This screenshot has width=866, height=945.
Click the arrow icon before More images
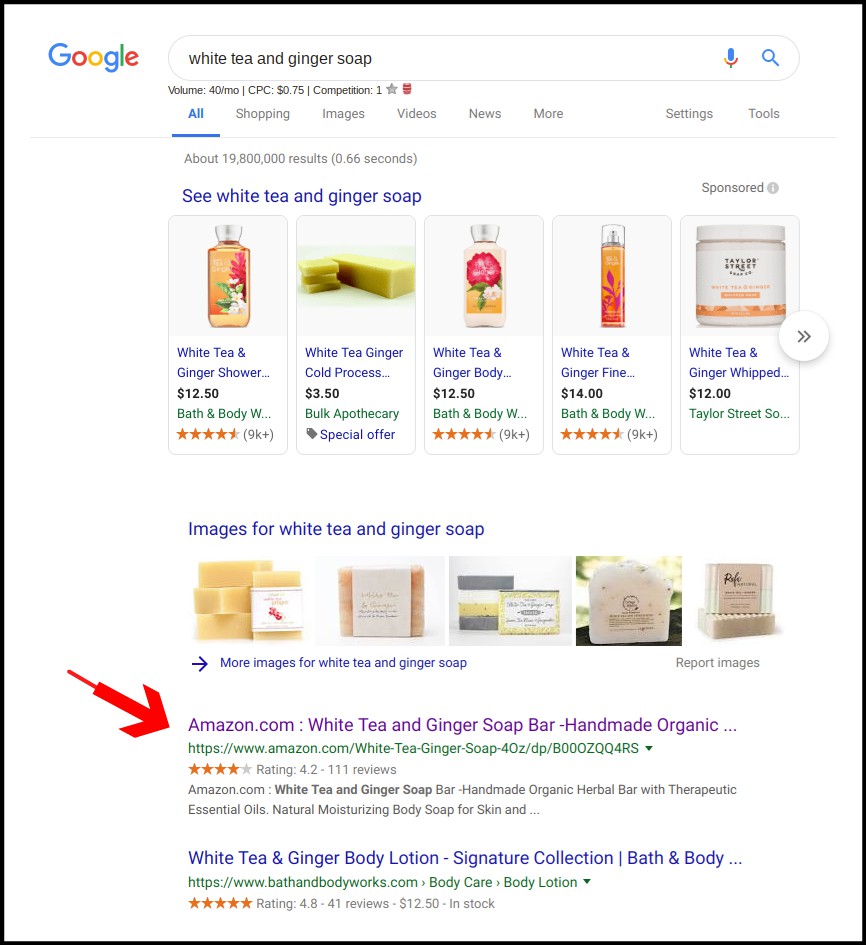pyautogui.click(x=199, y=664)
